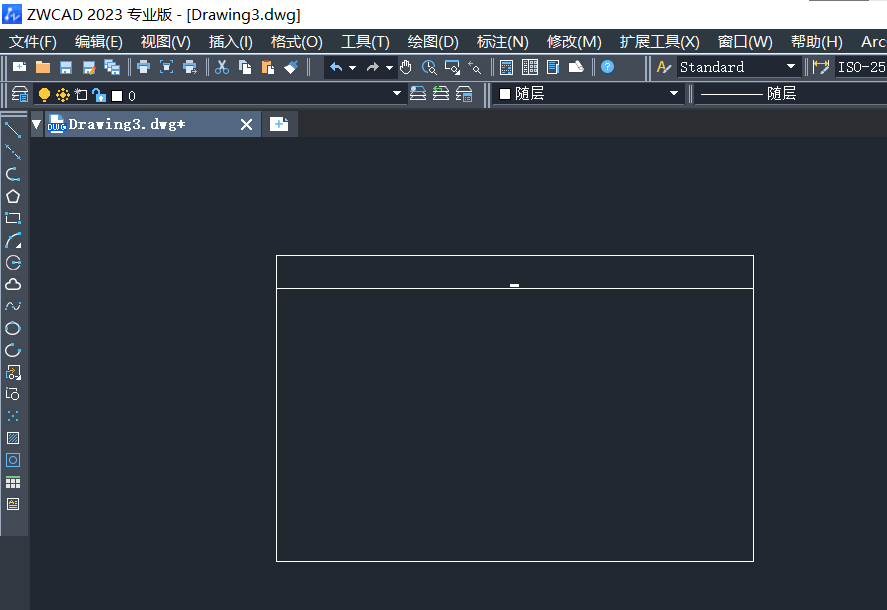Click the eraser-shaped toolbar icon
The height and width of the screenshot is (610, 887).
click(576, 67)
